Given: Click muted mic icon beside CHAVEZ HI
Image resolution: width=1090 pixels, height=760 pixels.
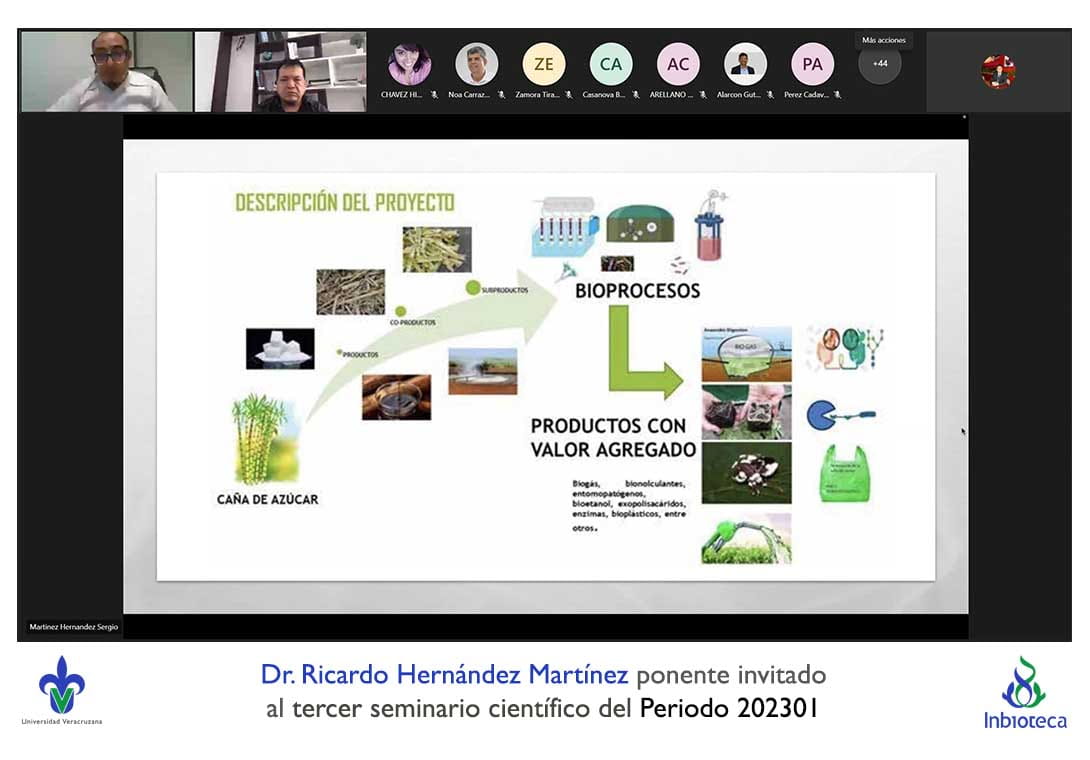Looking at the screenshot, I should click(433, 95).
